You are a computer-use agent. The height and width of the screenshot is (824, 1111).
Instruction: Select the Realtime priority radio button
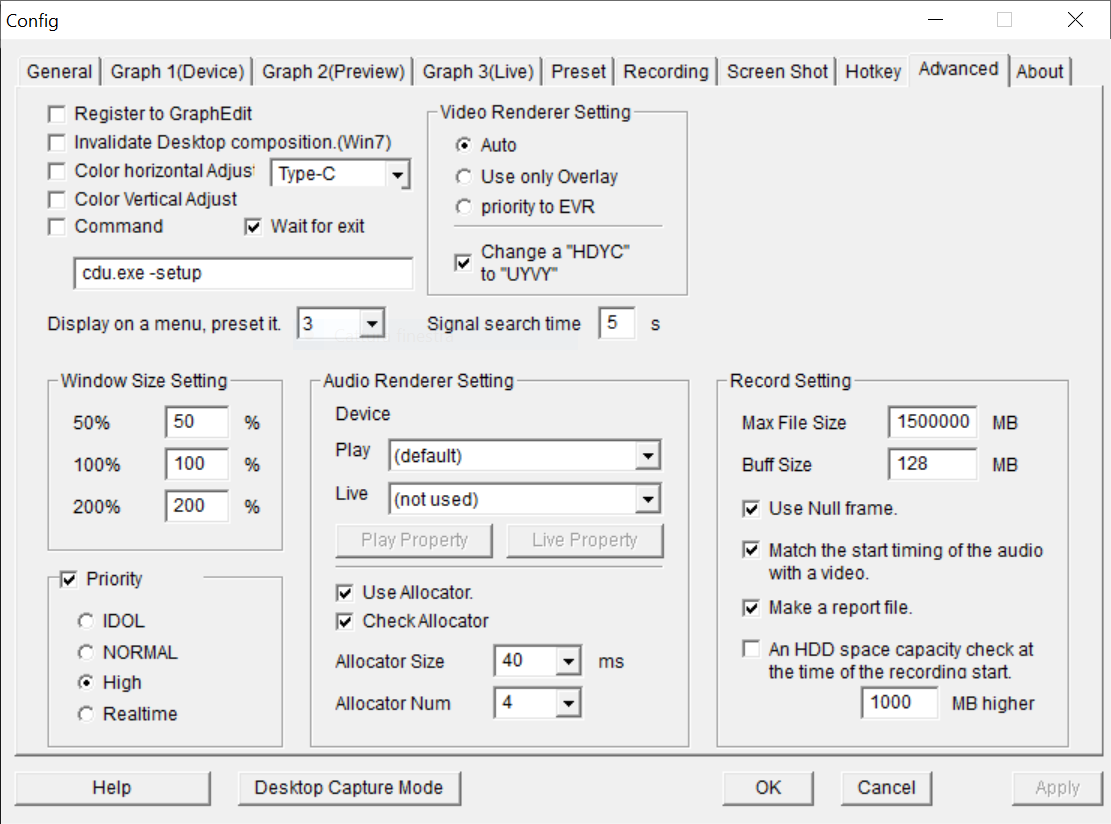coord(86,714)
